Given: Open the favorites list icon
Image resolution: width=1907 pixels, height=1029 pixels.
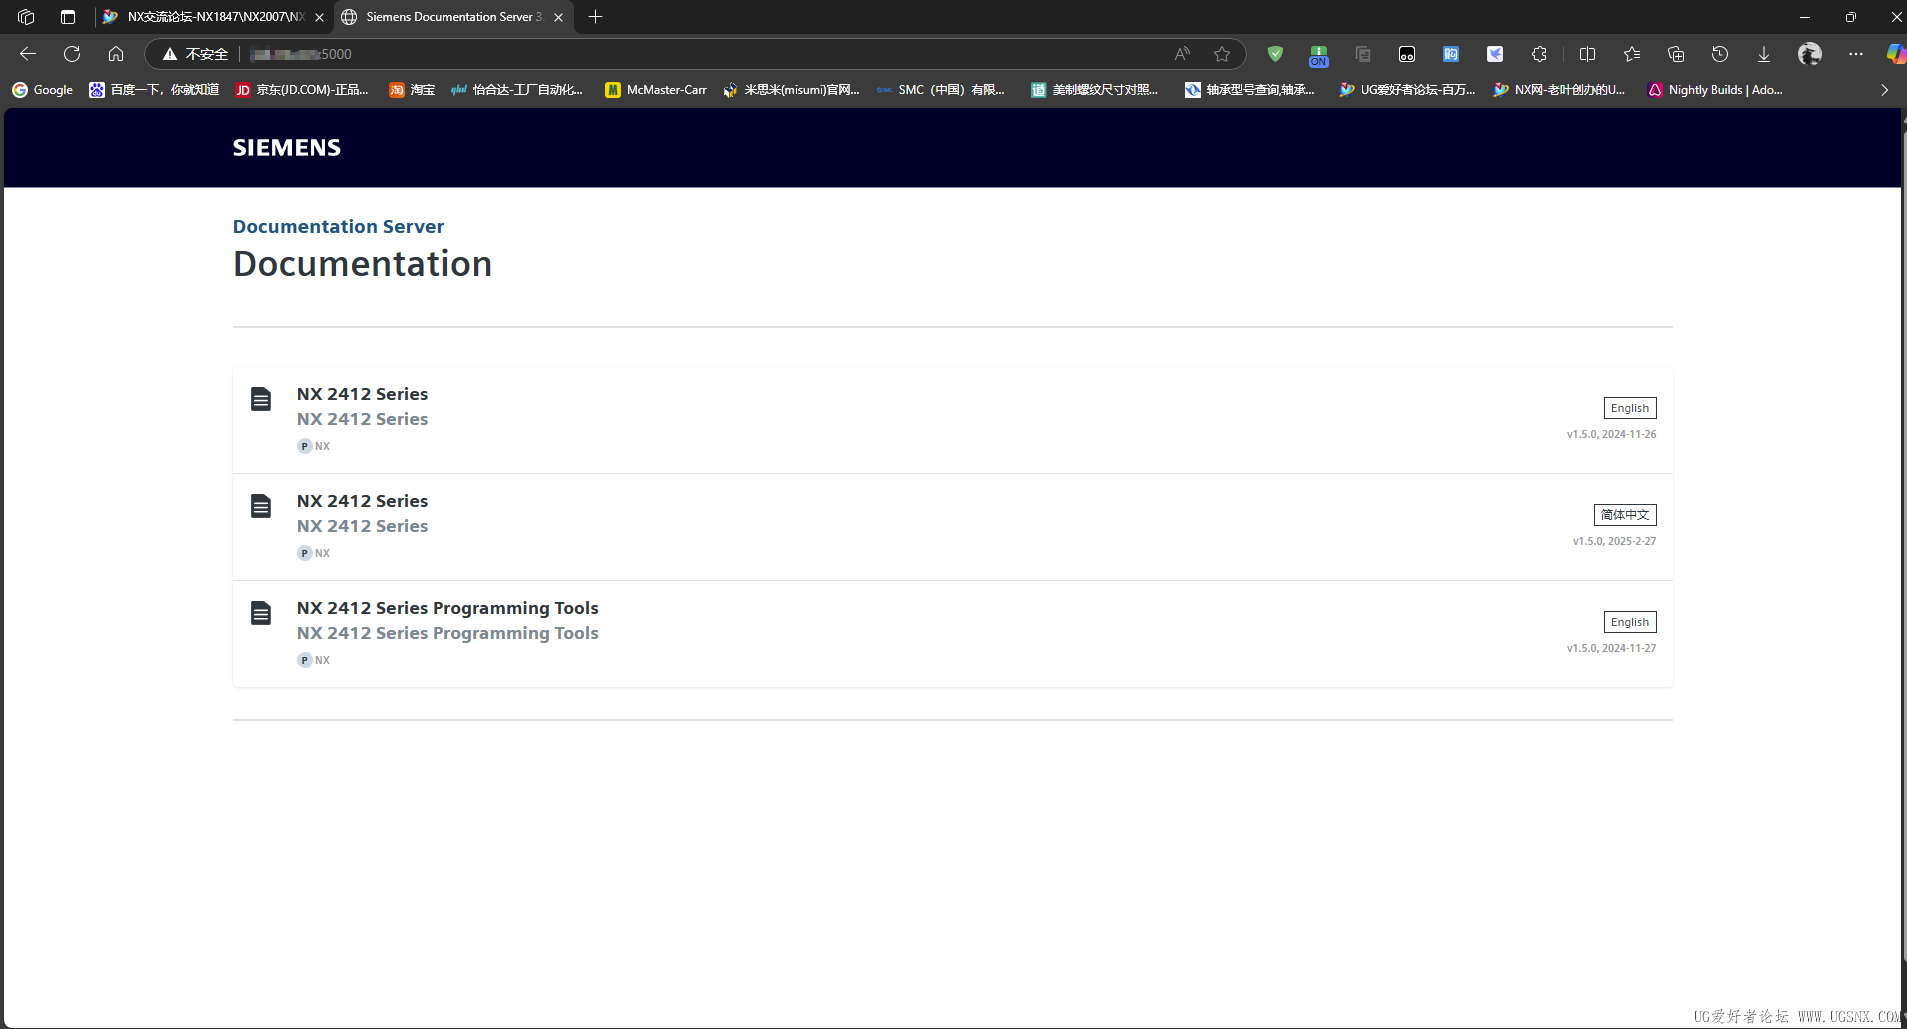Looking at the screenshot, I should tap(1632, 54).
